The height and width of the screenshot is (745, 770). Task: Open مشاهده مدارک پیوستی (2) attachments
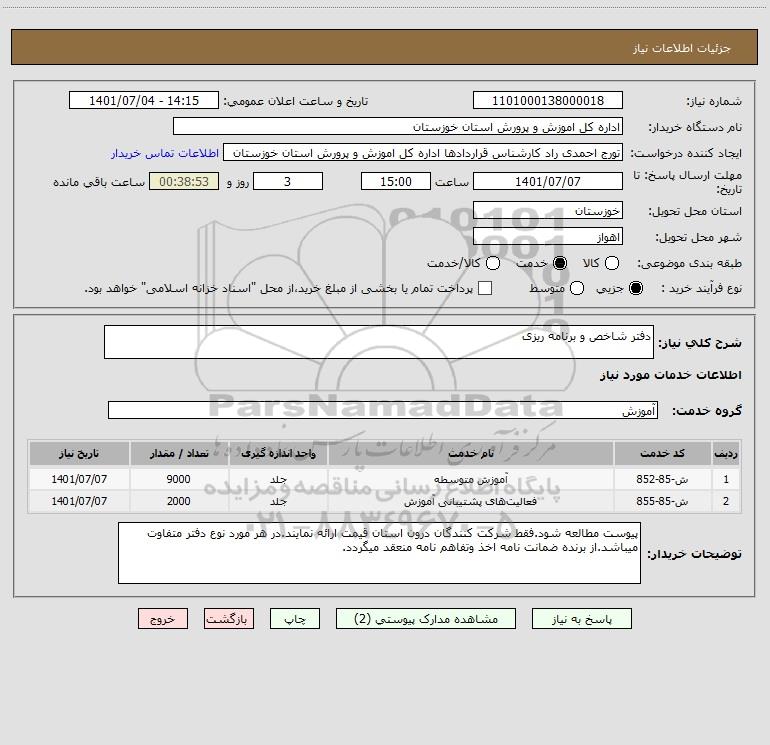click(x=426, y=619)
